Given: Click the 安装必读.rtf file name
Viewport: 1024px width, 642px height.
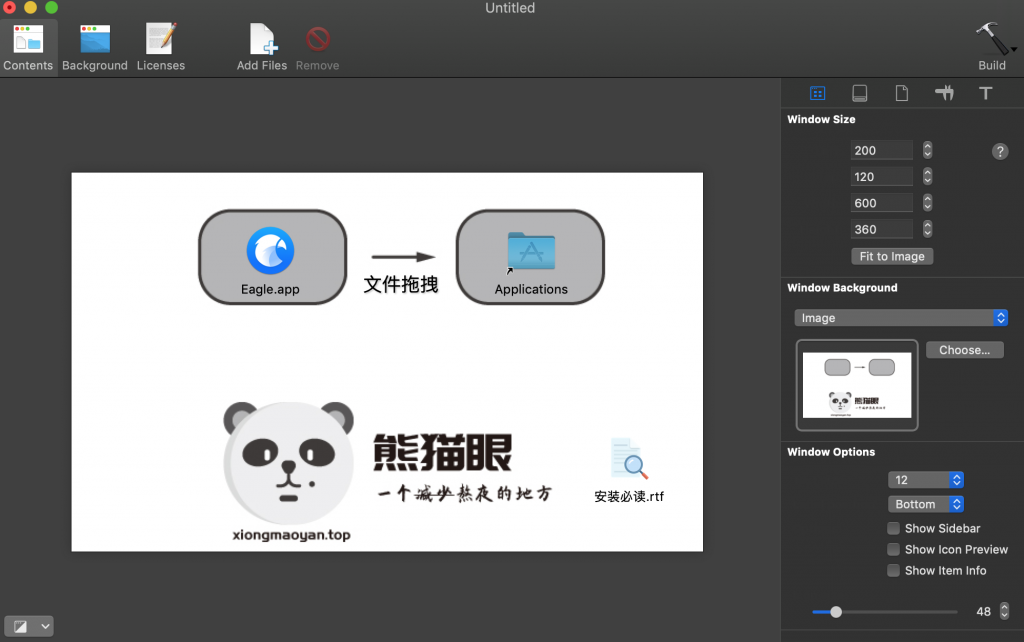Looking at the screenshot, I should coord(629,496).
